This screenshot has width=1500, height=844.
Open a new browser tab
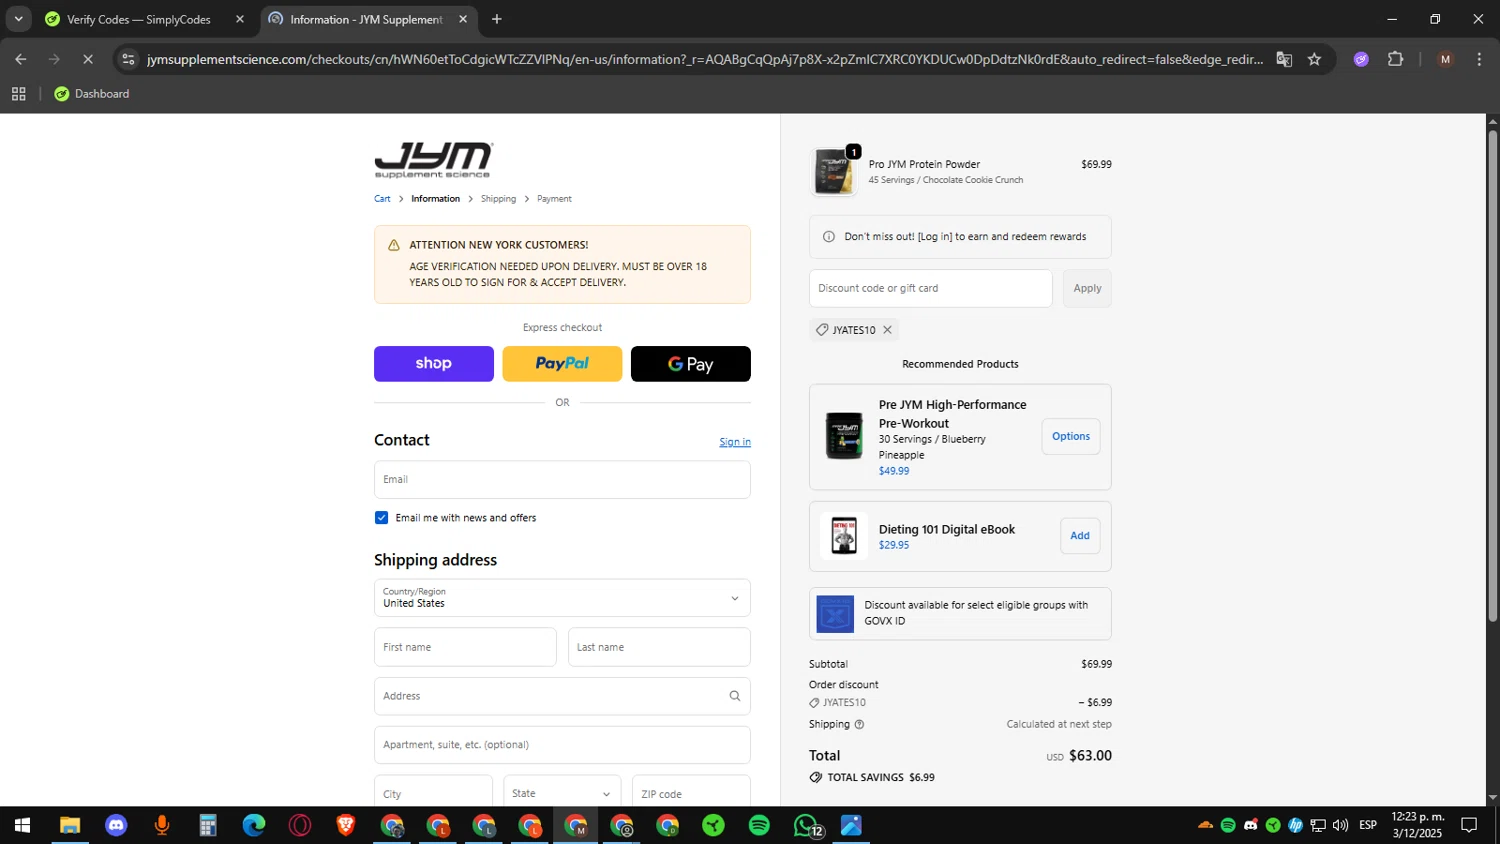point(497,19)
